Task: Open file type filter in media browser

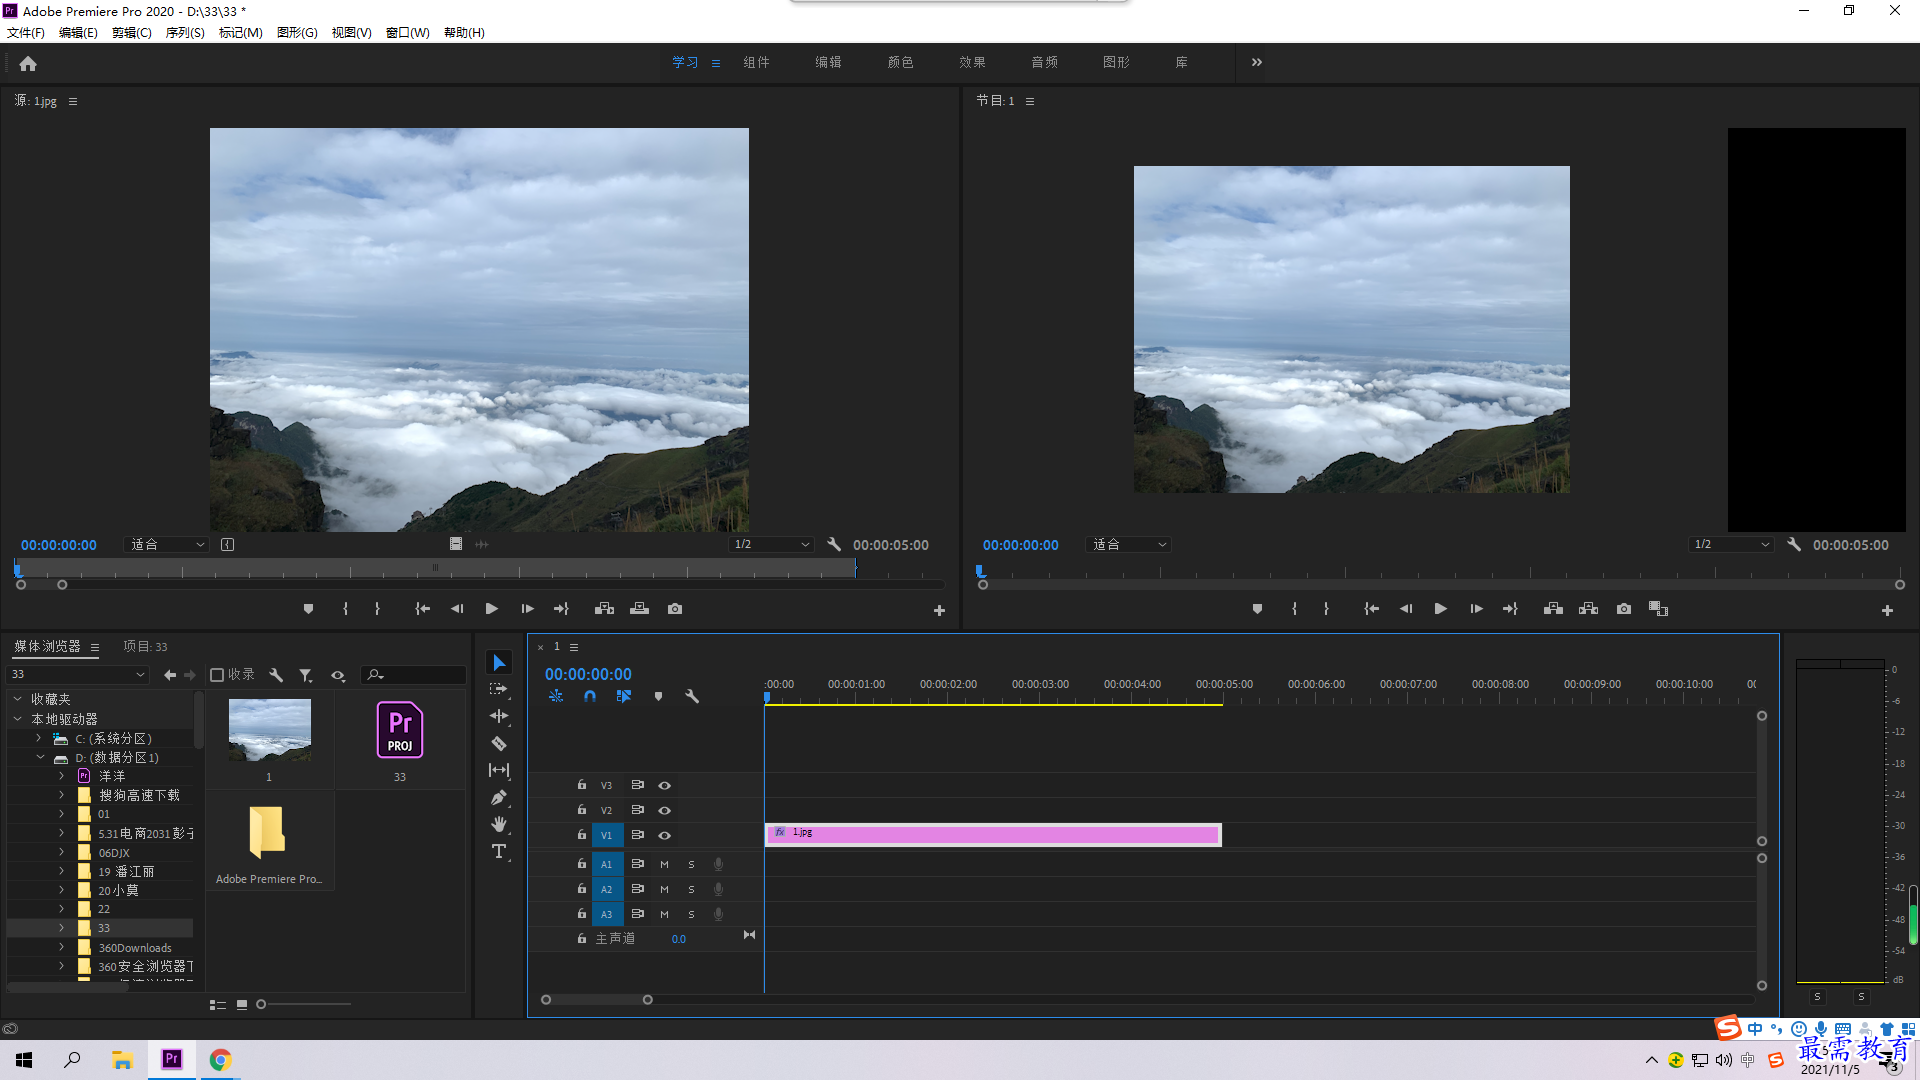Action: tap(306, 675)
